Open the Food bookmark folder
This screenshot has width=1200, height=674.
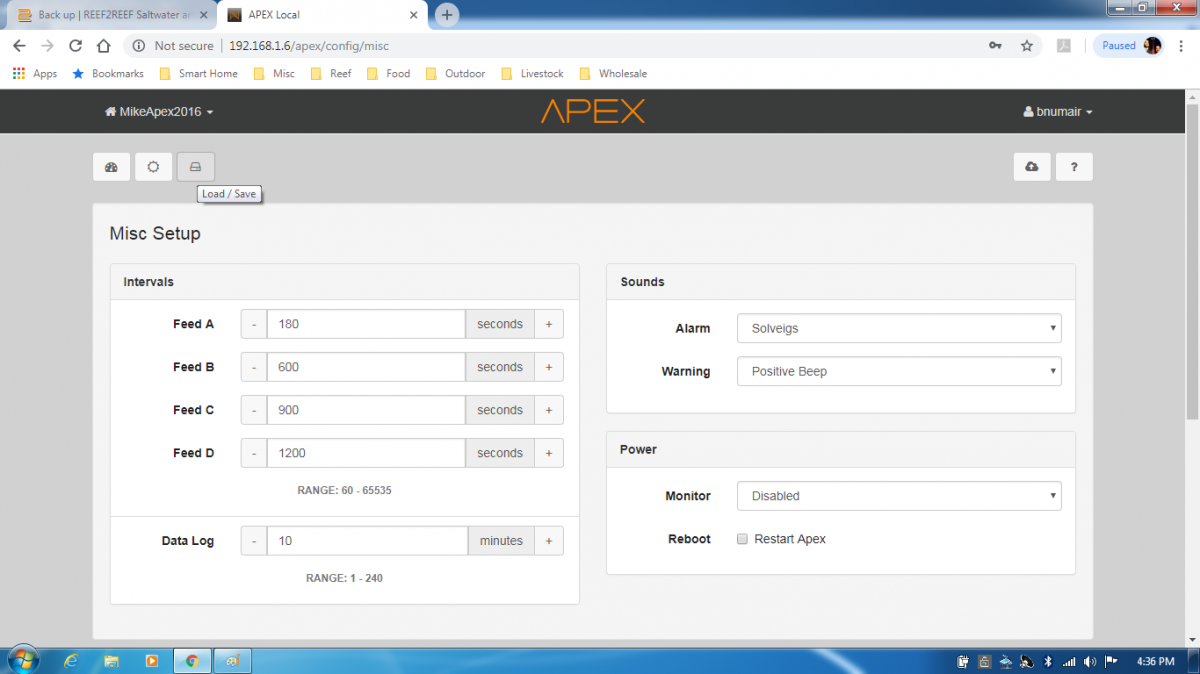click(389, 74)
